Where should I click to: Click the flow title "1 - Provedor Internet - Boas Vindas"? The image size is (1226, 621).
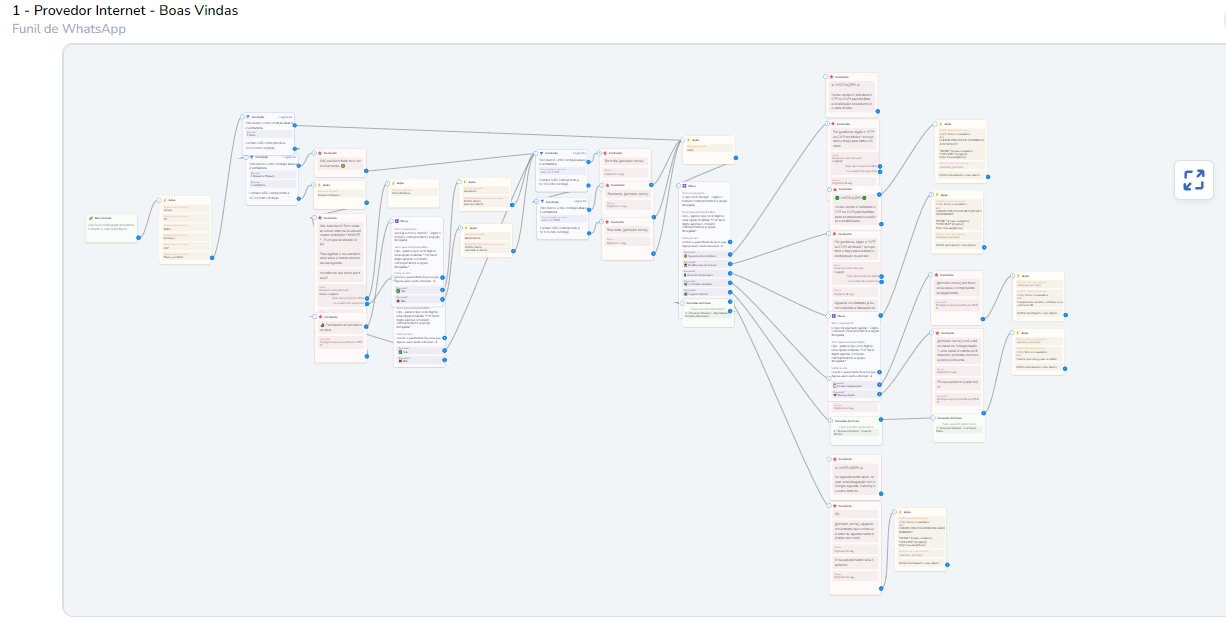click(125, 11)
